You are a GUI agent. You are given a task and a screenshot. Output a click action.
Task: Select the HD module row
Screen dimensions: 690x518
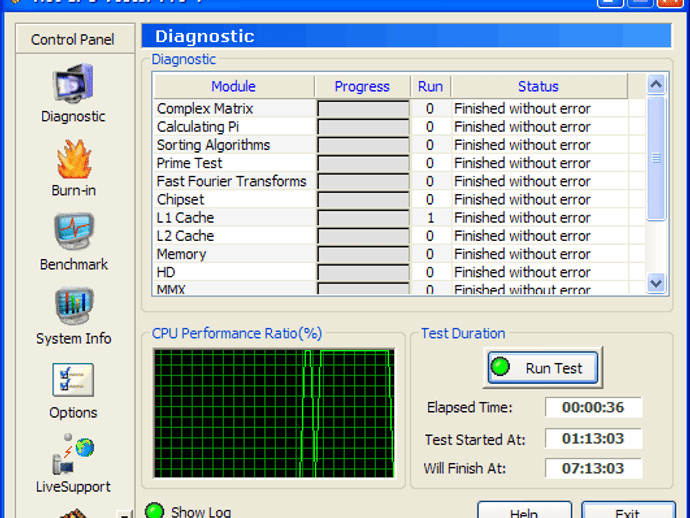coord(399,272)
